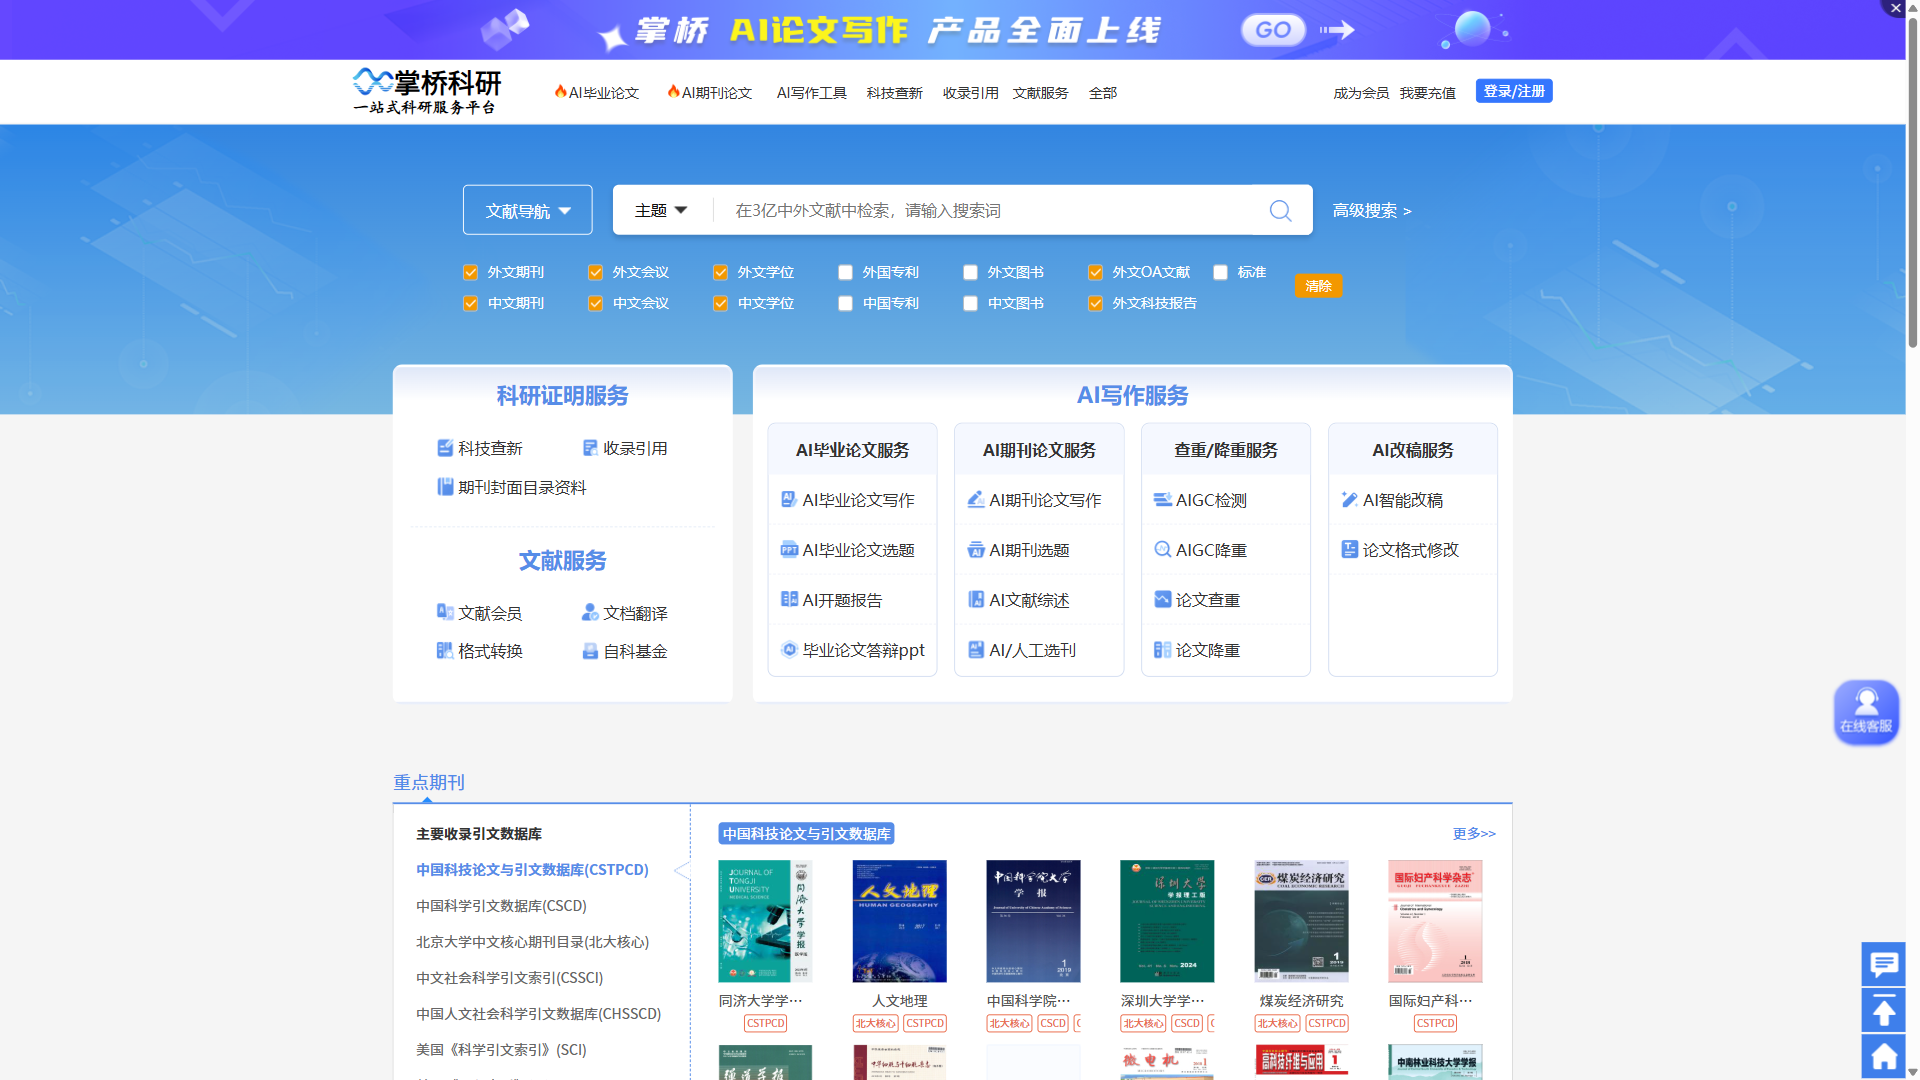Open AIGC检测 service icon
The width and height of the screenshot is (1920, 1080).
1162,500
